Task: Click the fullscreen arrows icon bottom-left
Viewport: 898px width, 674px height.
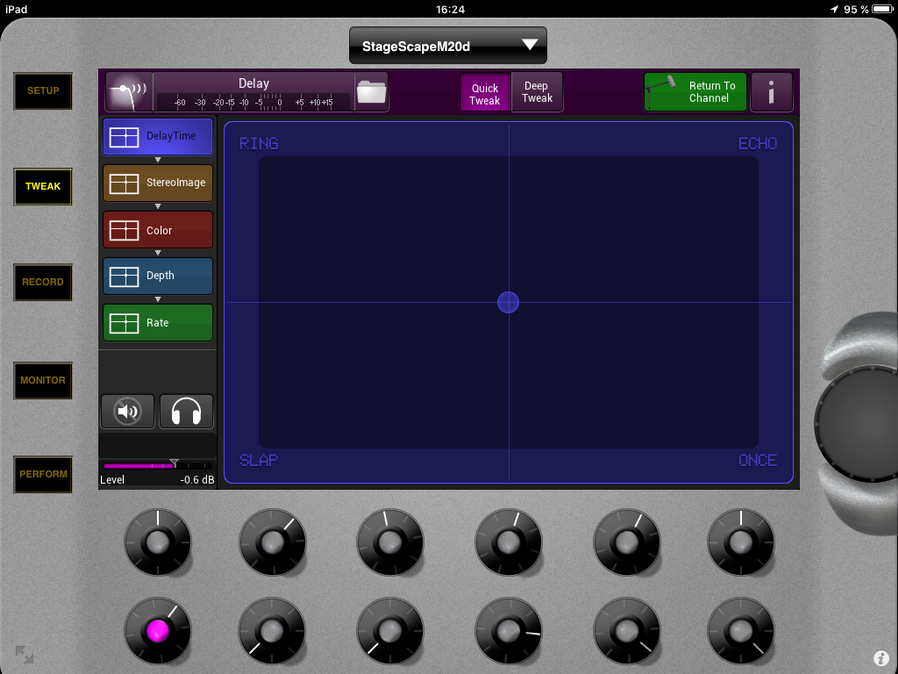Action: 24,655
